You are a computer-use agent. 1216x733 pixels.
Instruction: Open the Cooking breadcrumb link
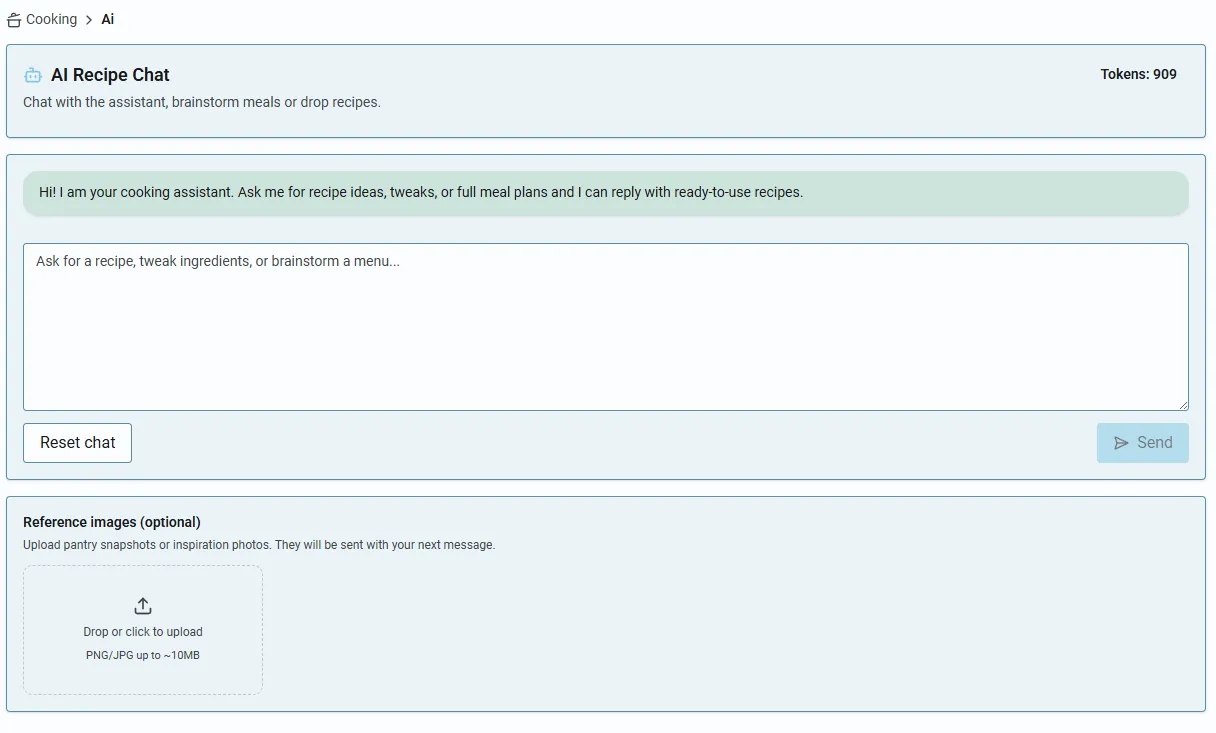coord(51,19)
